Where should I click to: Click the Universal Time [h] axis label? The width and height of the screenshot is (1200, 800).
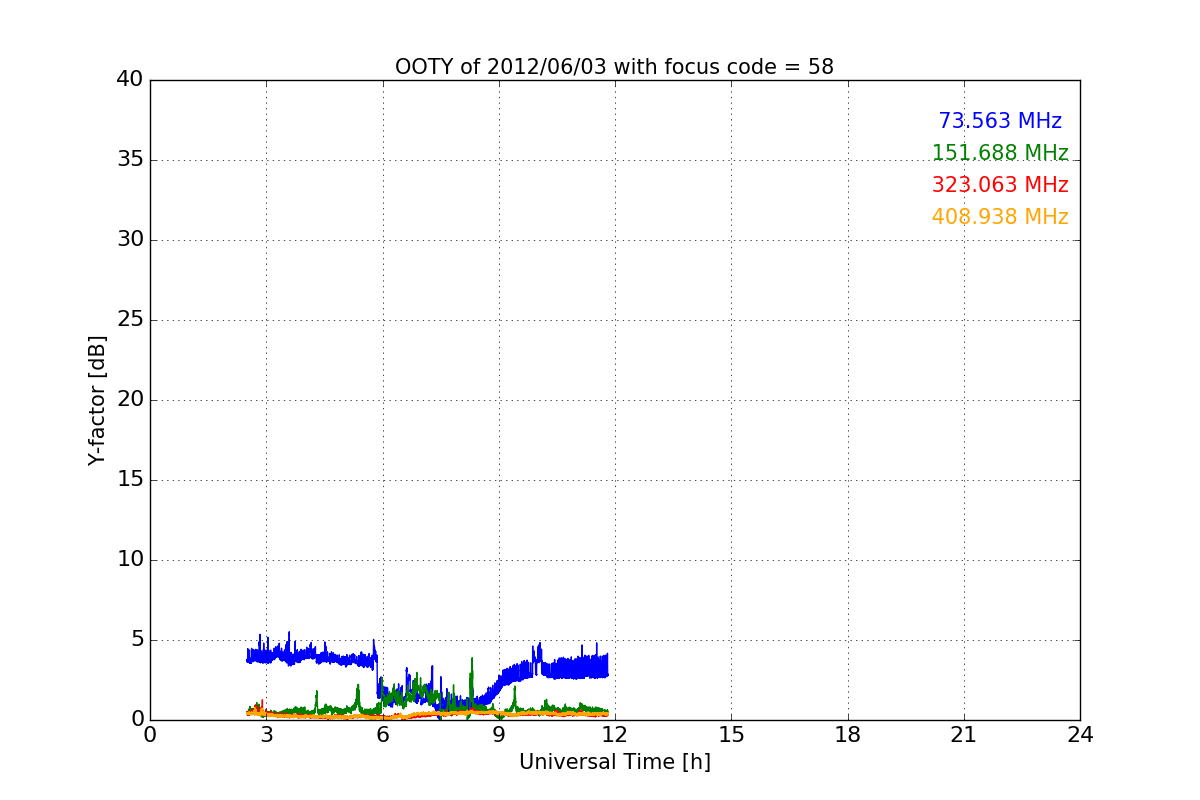click(x=614, y=762)
